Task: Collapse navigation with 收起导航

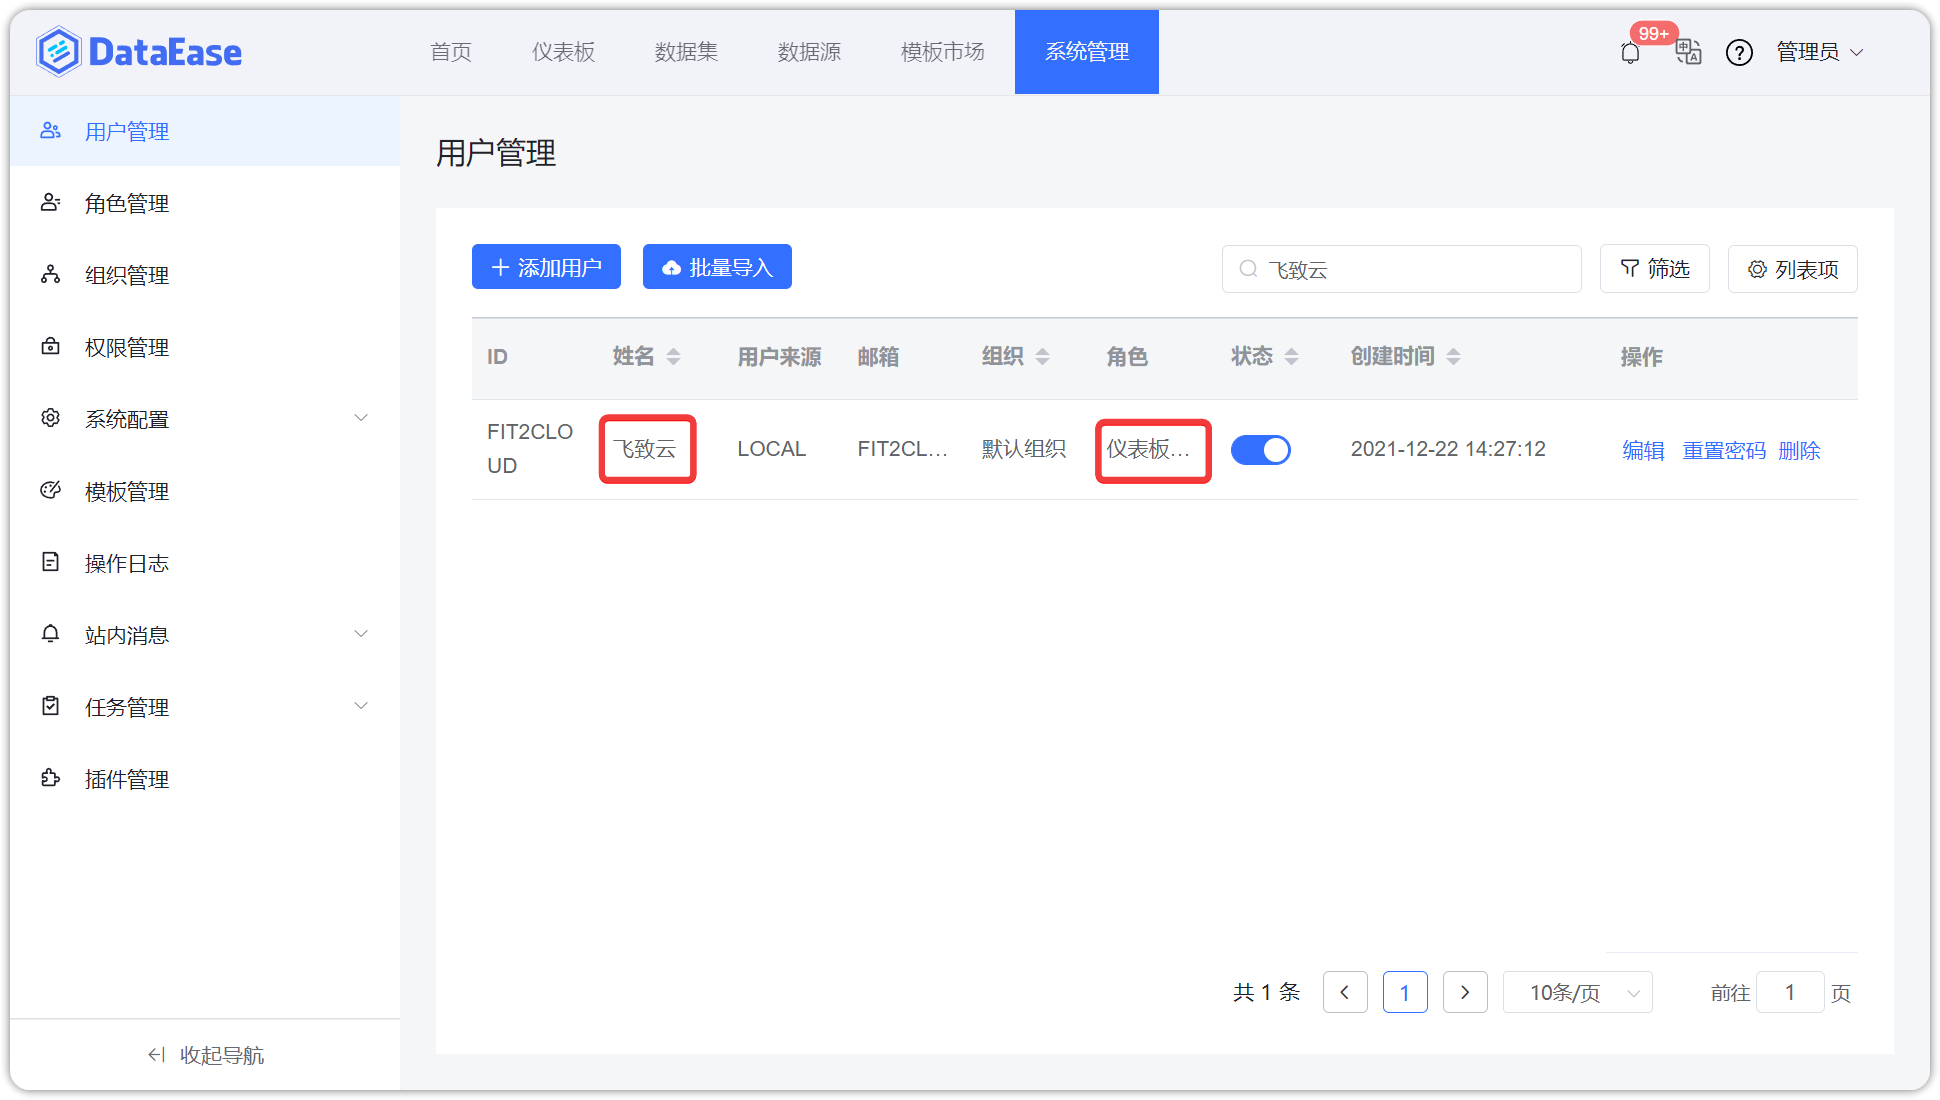Action: coord(205,1055)
